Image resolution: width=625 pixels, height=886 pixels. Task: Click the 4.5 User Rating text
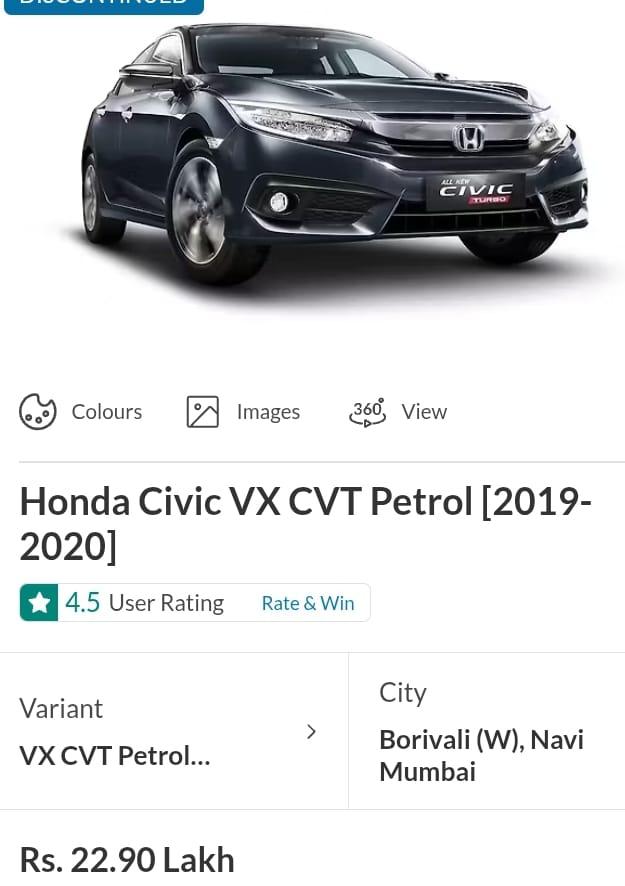coord(145,603)
